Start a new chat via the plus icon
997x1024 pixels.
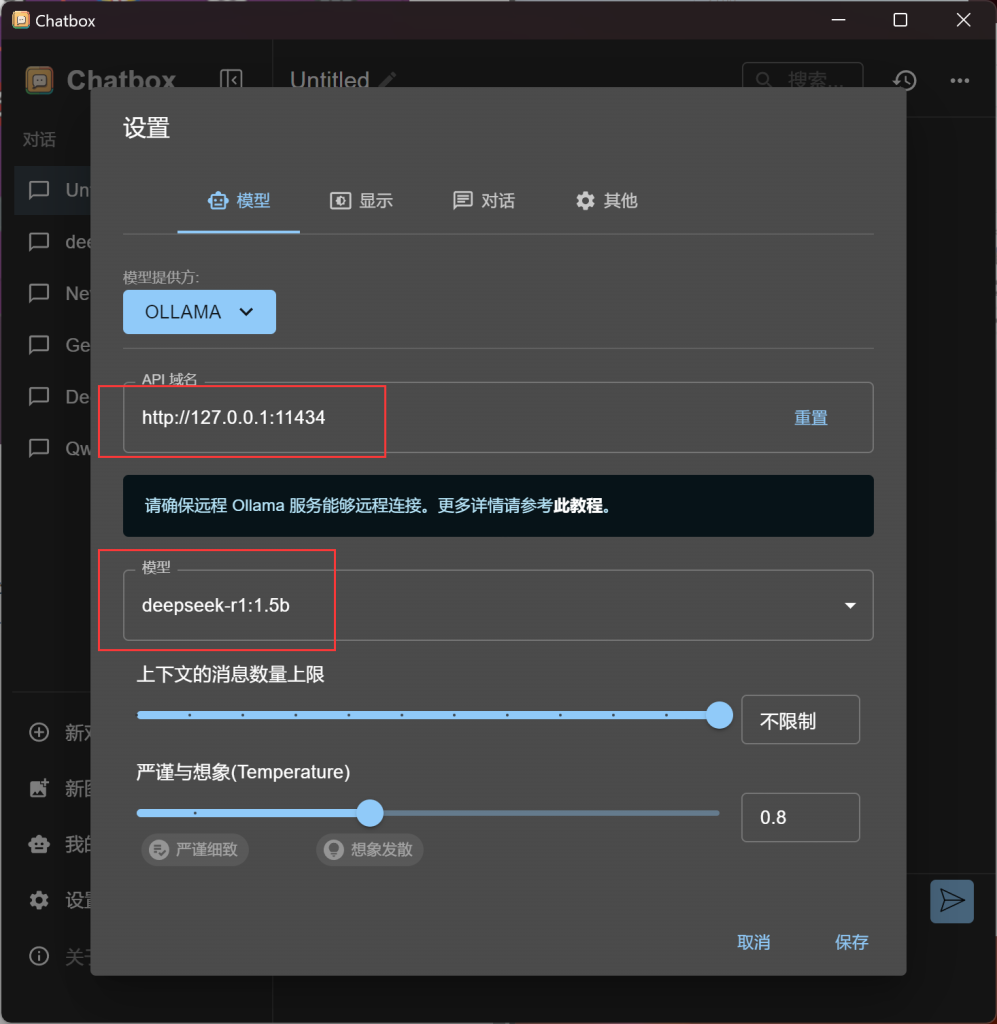[x=39, y=732]
